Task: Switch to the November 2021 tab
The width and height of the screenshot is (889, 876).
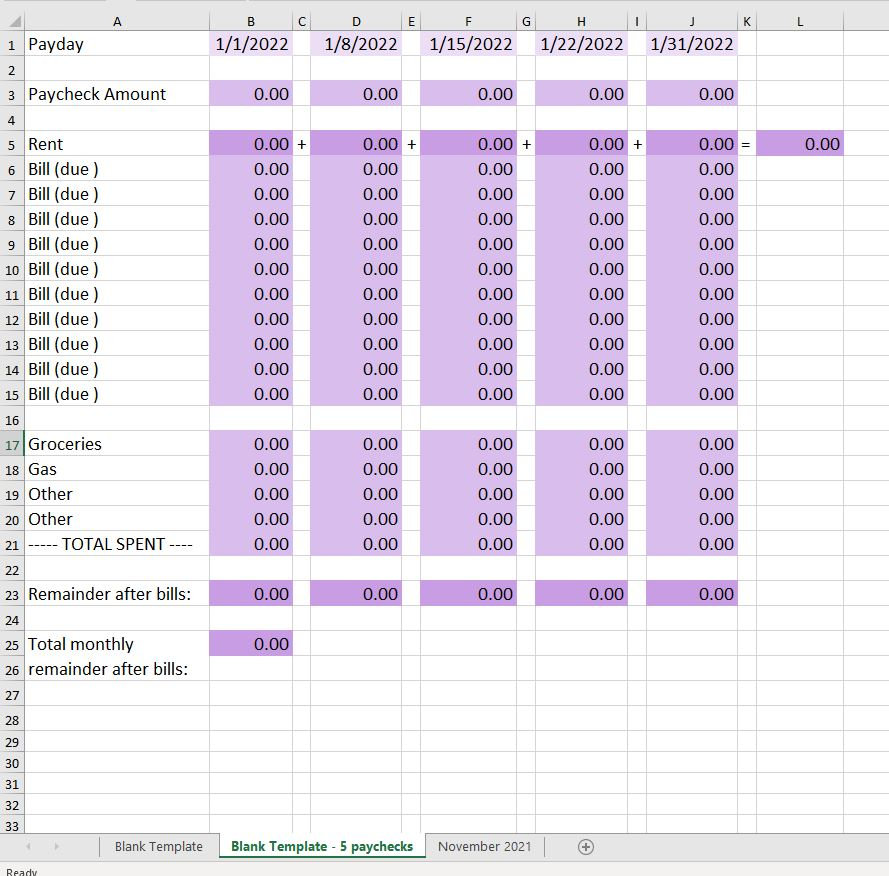Action: tap(484, 846)
